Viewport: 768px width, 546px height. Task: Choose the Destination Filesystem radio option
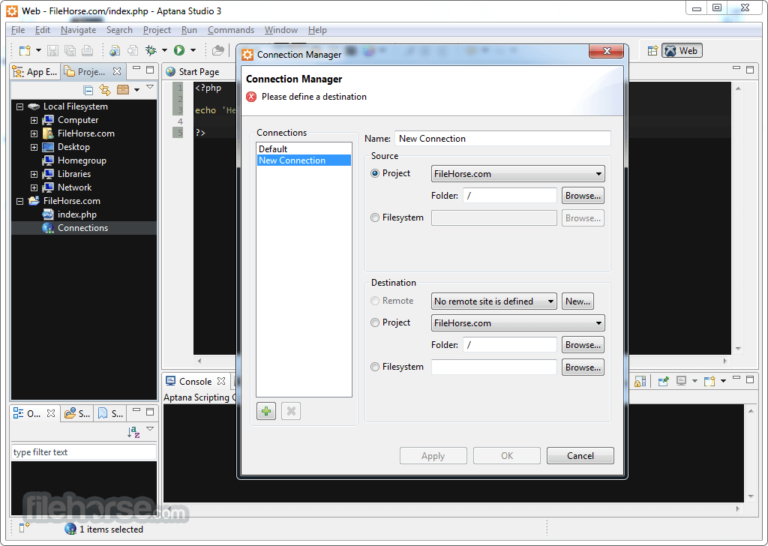point(375,367)
